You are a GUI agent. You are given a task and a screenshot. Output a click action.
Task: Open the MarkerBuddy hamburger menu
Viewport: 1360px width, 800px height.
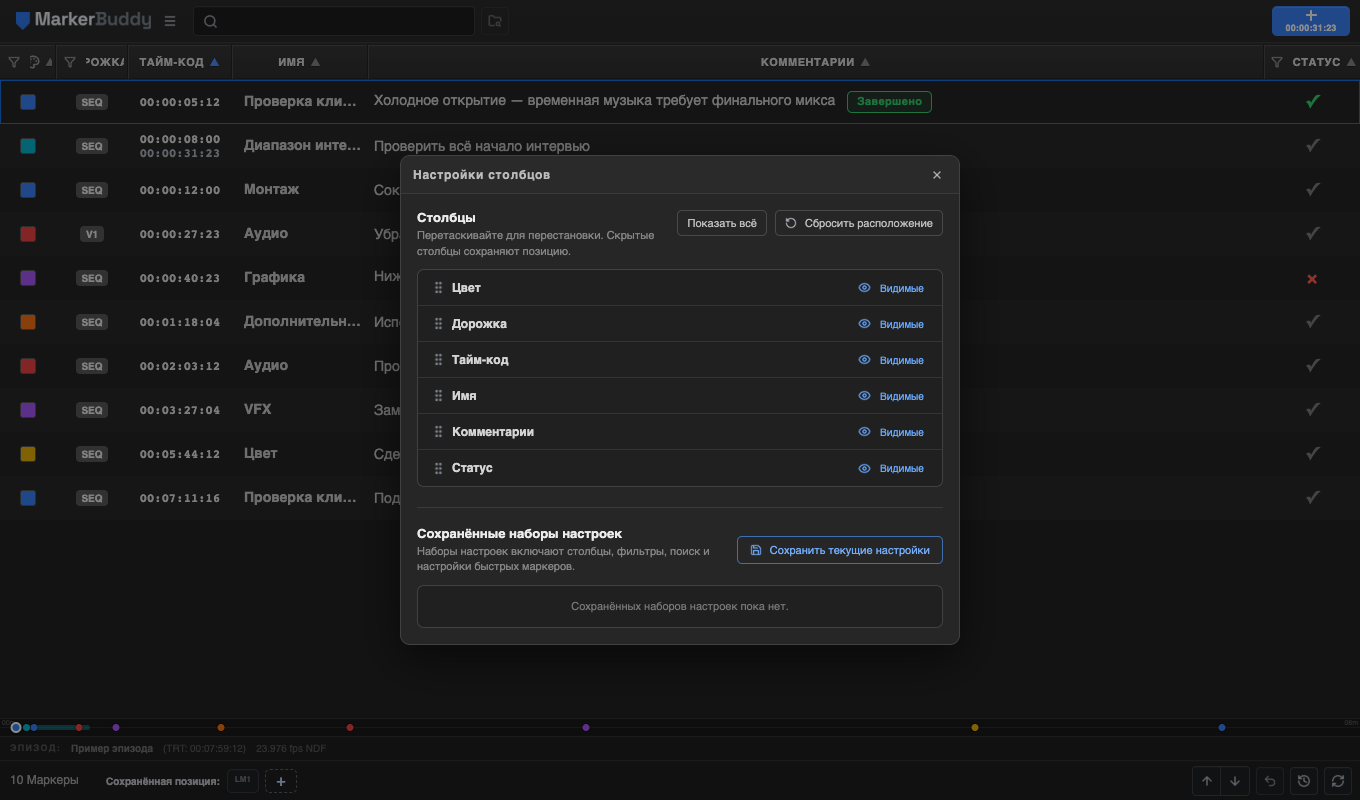tap(170, 21)
